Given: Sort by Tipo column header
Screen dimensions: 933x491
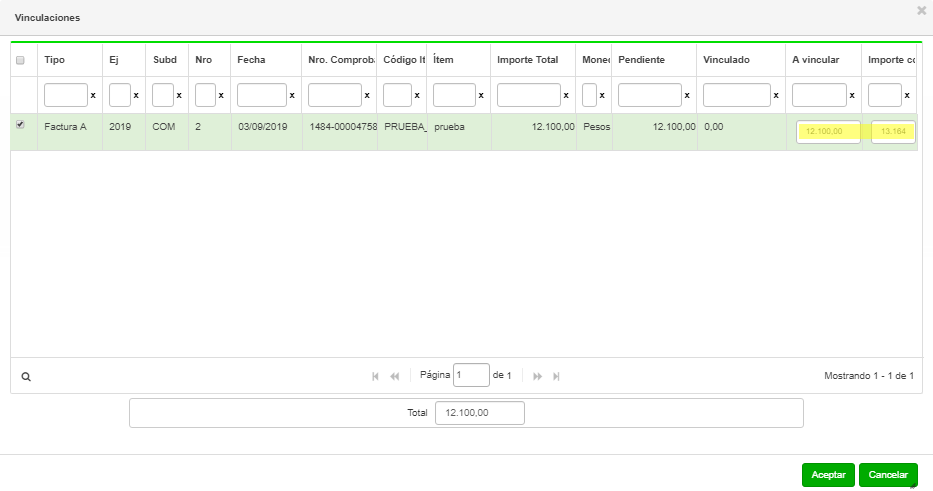Looking at the screenshot, I should tap(54, 60).
